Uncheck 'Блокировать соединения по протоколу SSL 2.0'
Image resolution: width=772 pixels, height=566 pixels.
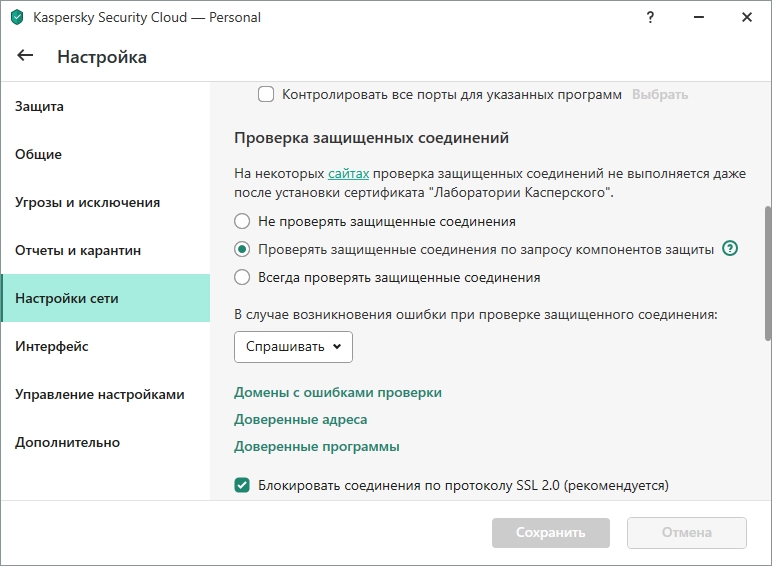coord(242,485)
